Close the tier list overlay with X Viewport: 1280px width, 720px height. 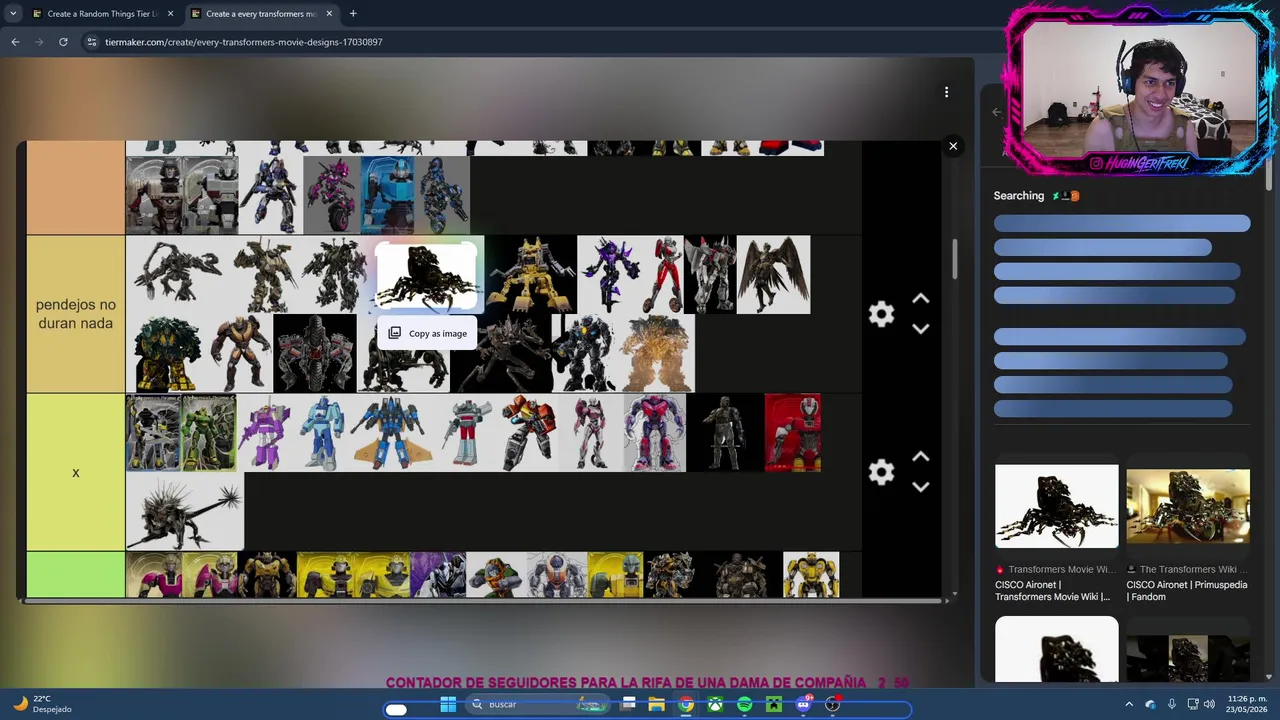point(953,146)
